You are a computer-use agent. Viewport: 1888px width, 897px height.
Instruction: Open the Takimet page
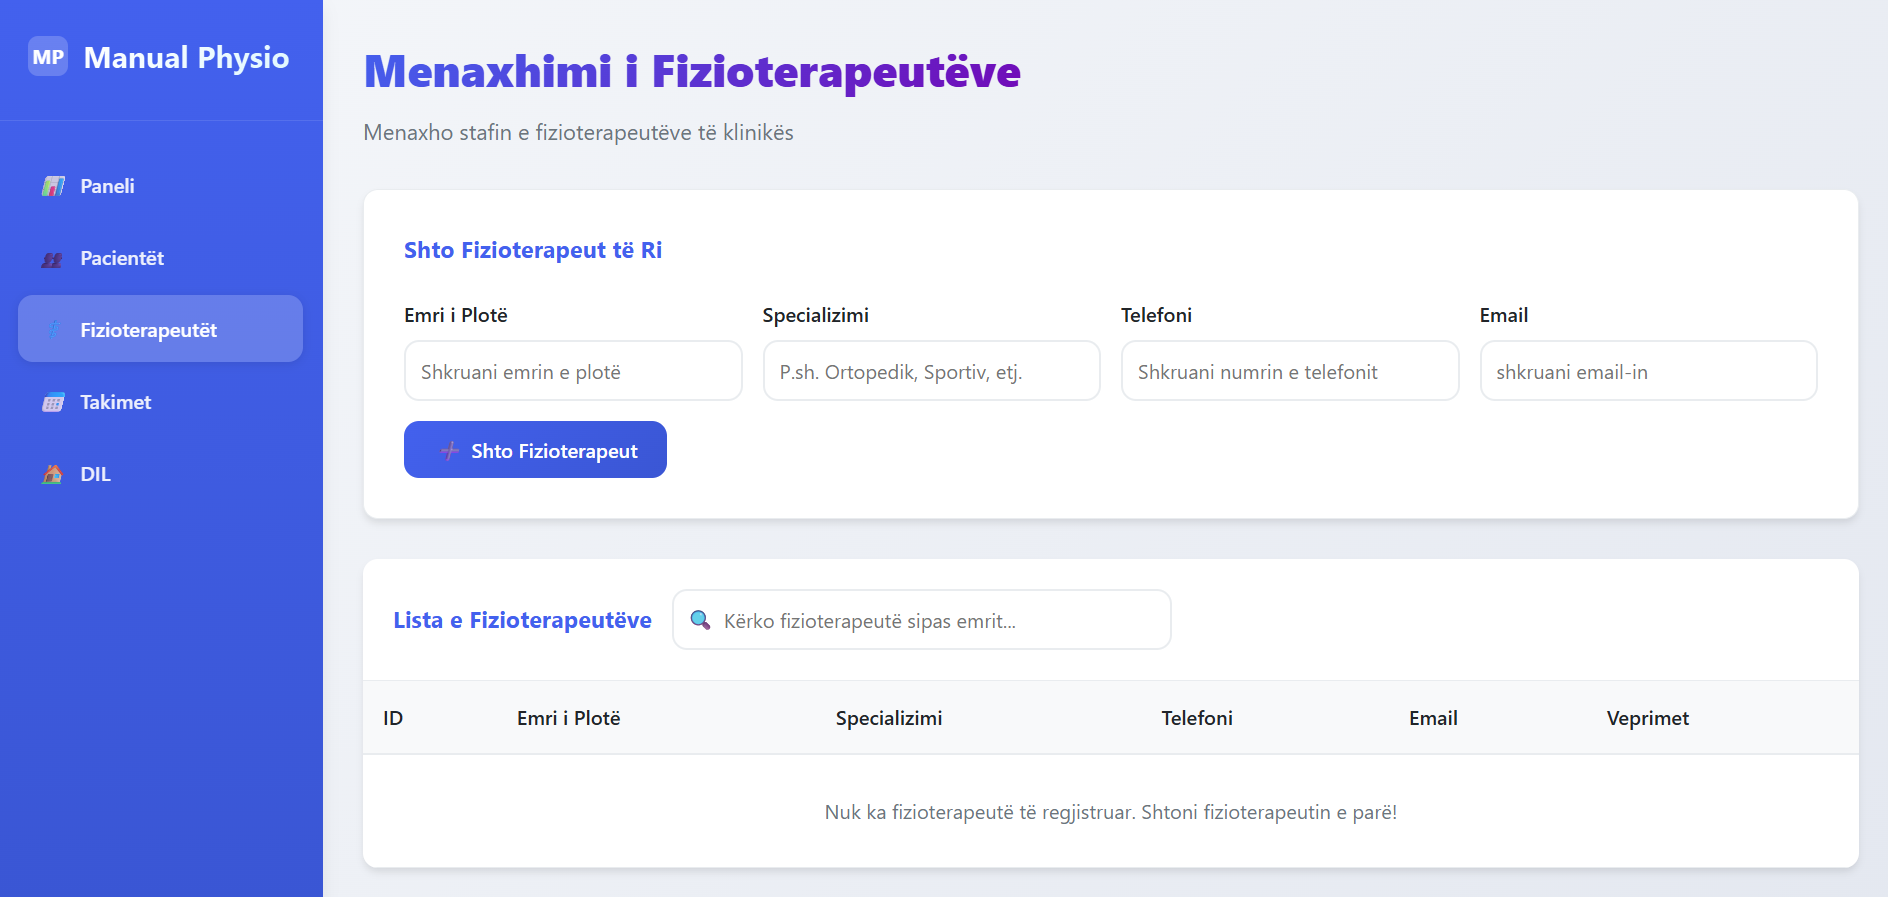[116, 402]
